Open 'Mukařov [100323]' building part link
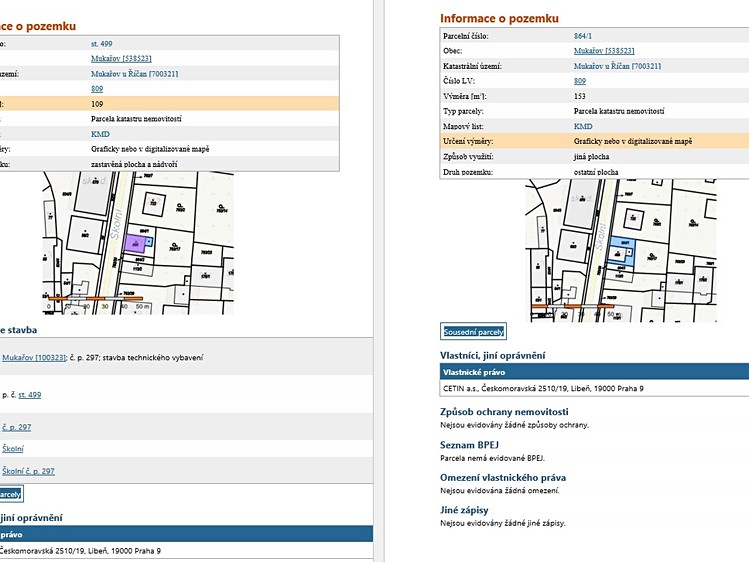This screenshot has height=562, width=749. coord(34,357)
